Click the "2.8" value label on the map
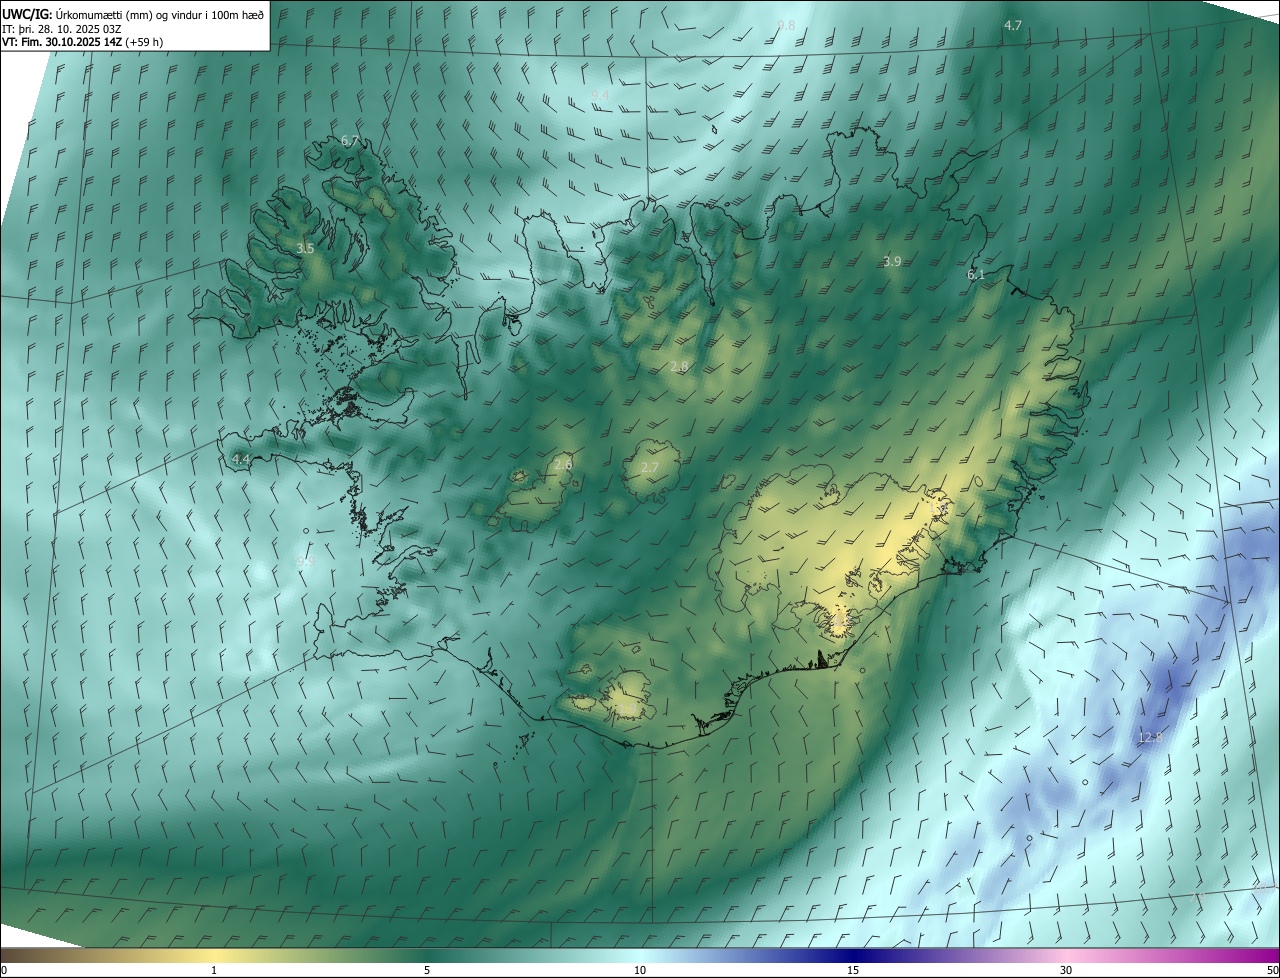1280x978 pixels. 679,367
